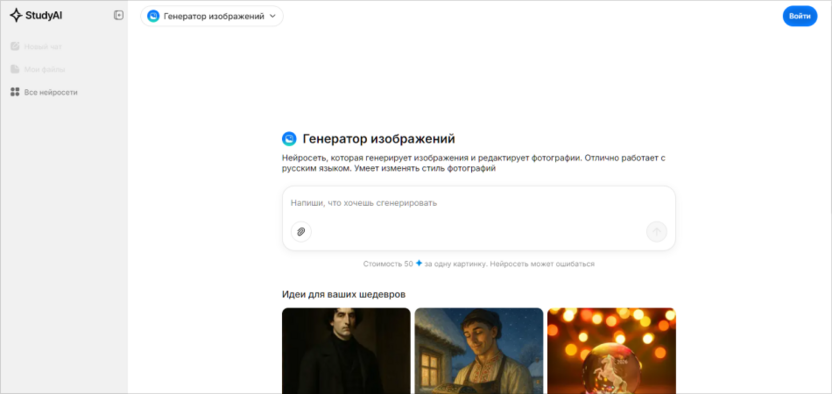Open the Генератор изображений dropdown
832x394 pixels.
click(212, 16)
